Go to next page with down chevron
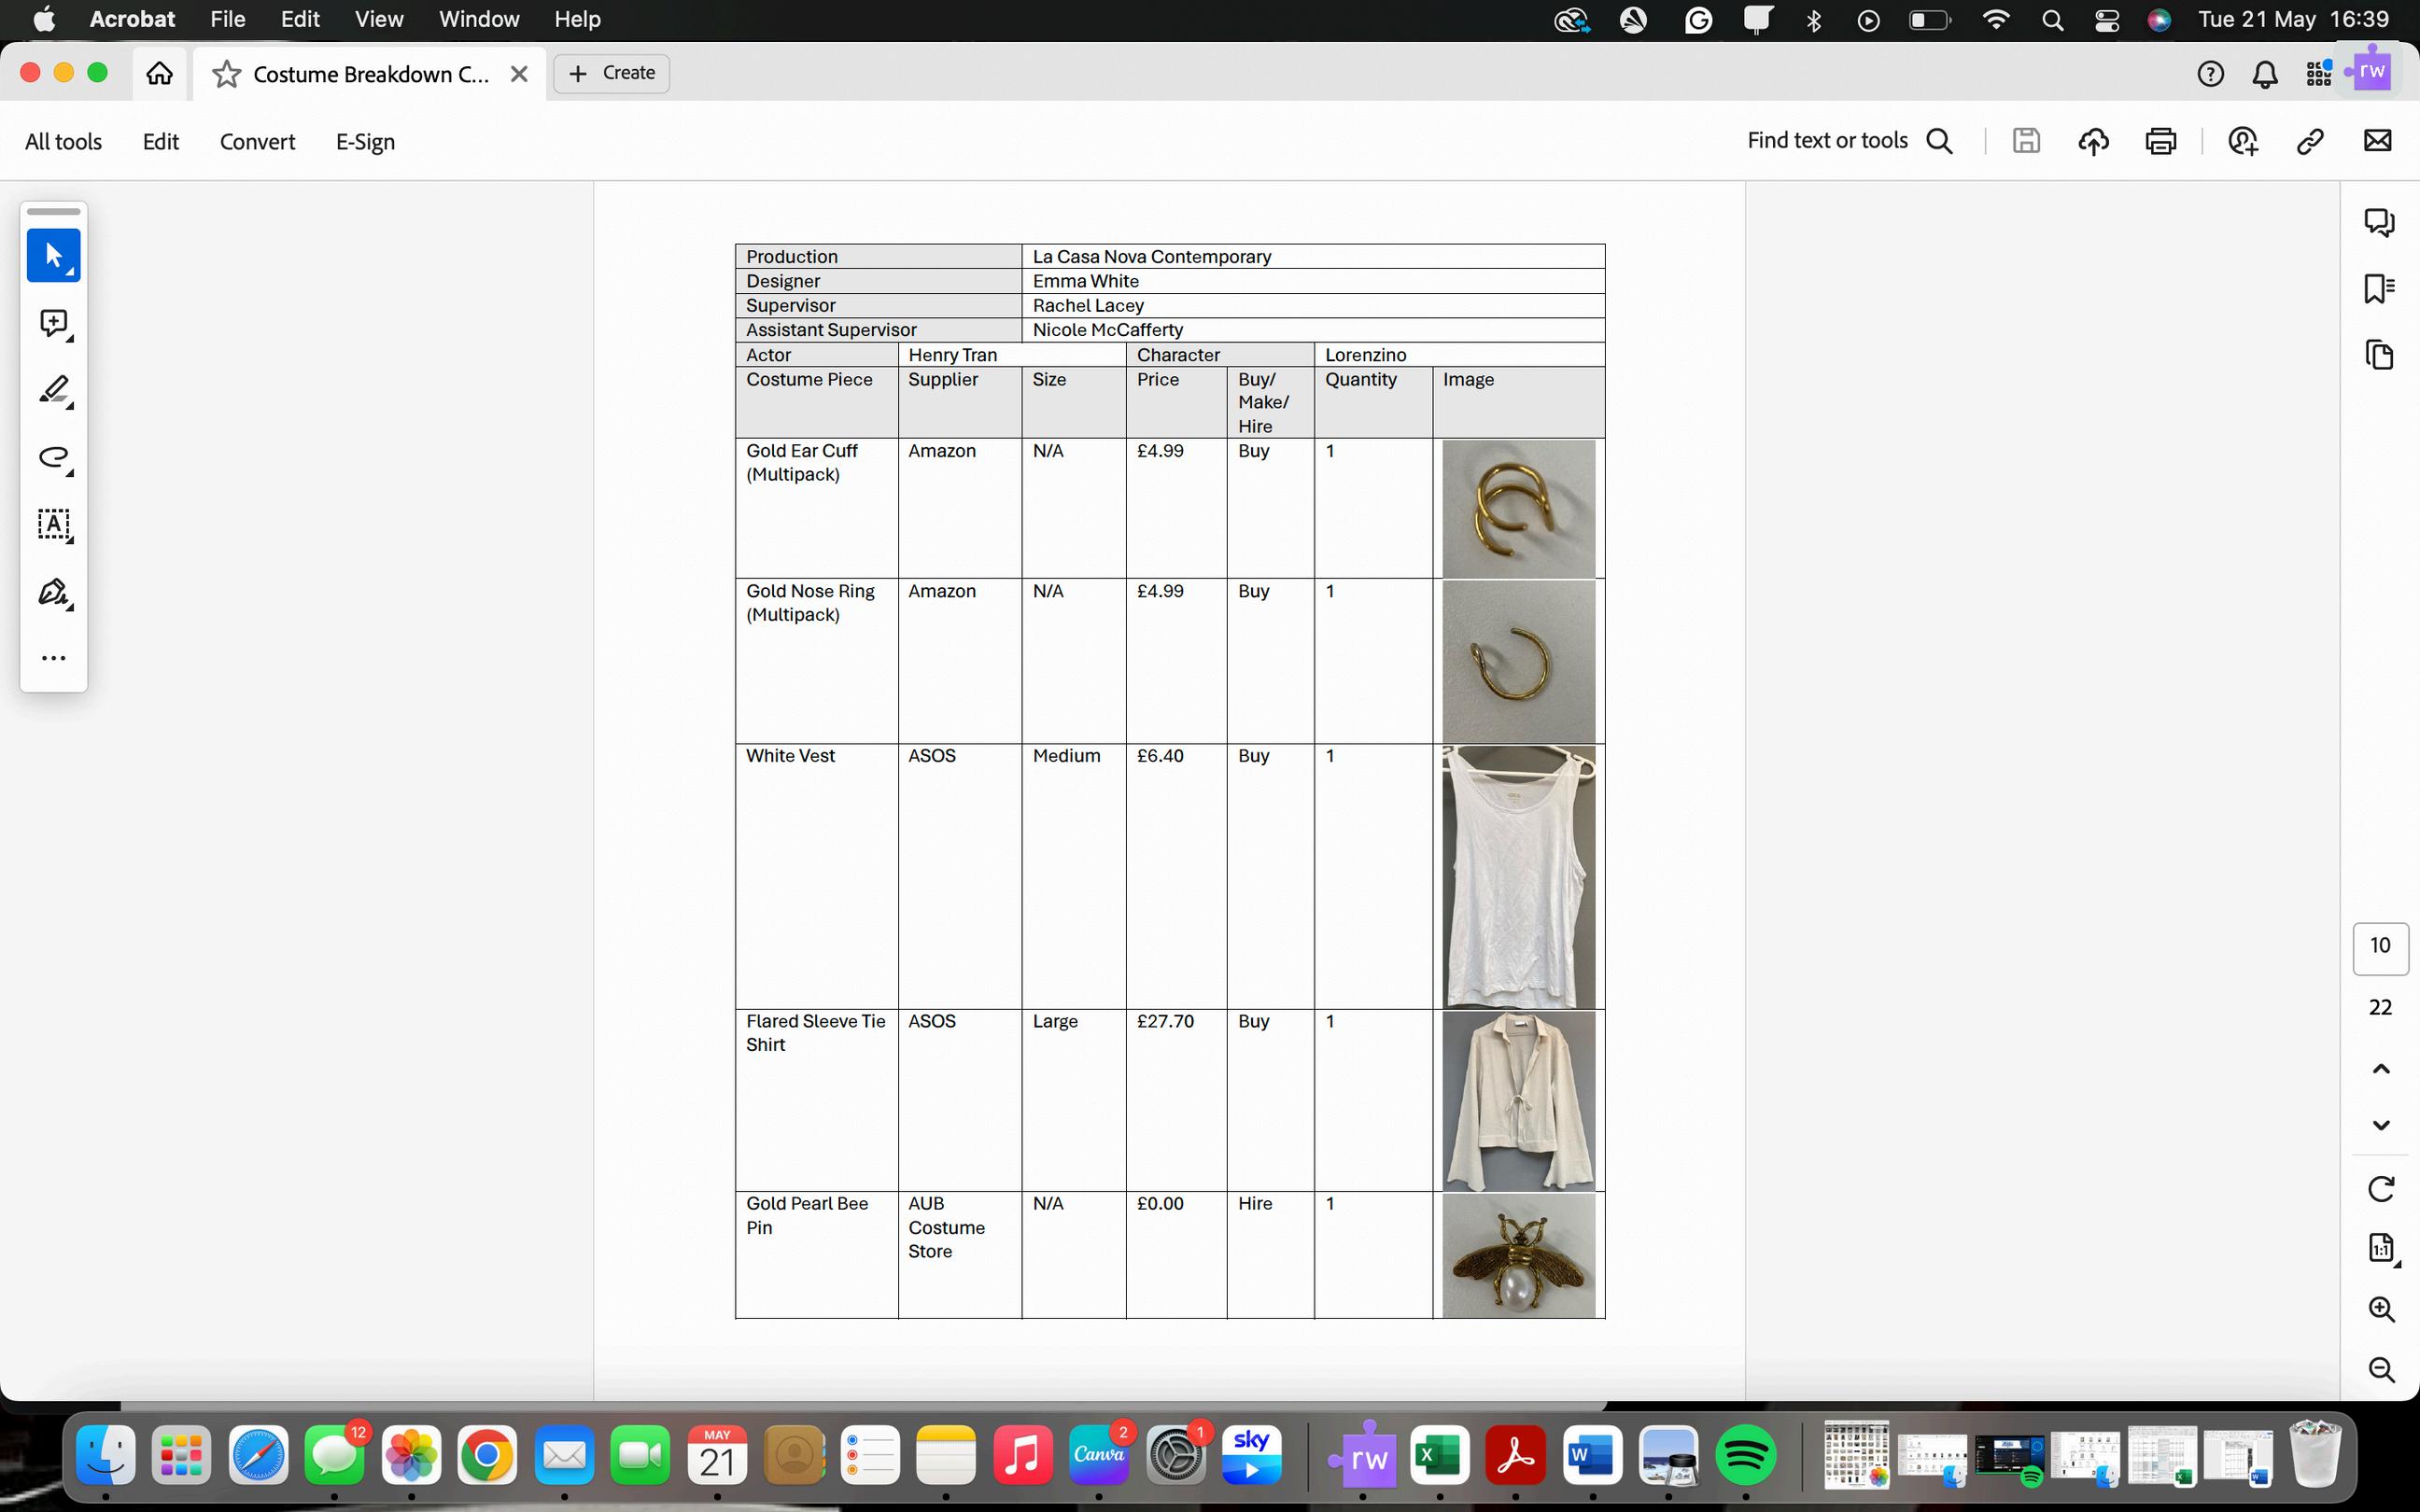2420x1512 pixels. (x=2381, y=1125)
